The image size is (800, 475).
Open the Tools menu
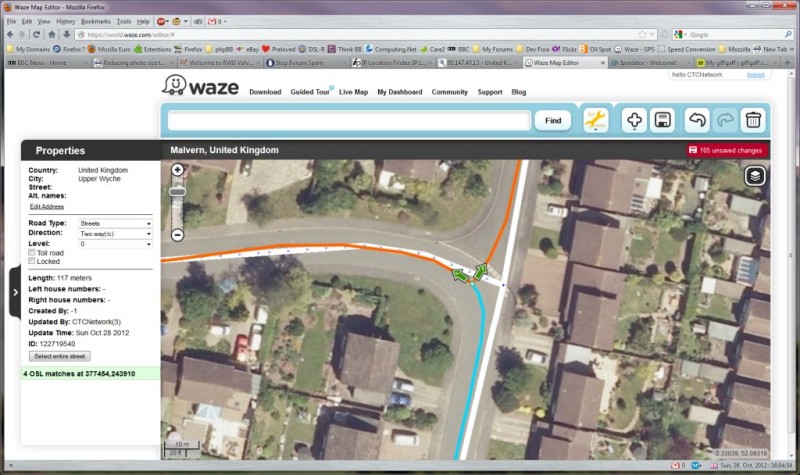point(123,21)
